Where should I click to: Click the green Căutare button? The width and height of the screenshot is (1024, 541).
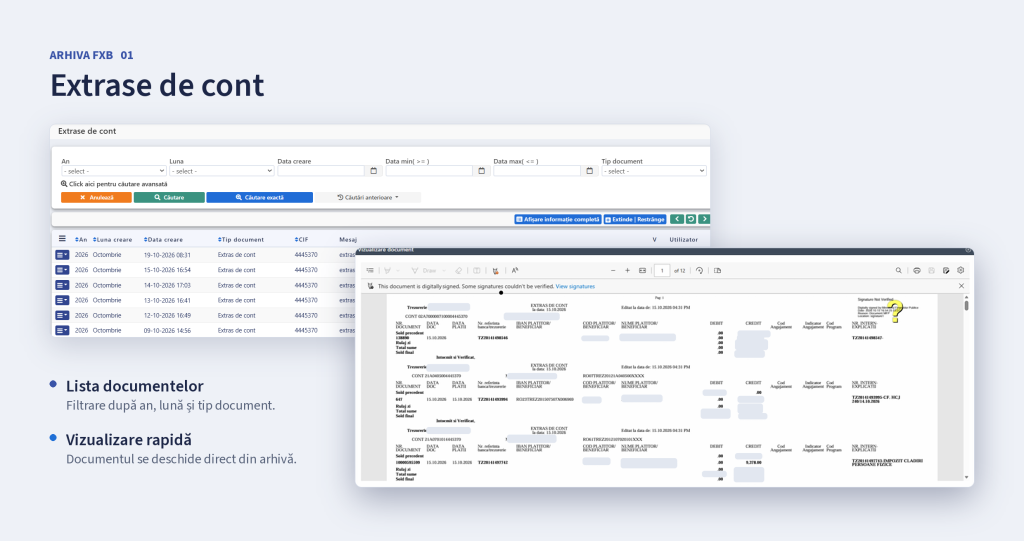click(169, 197)
